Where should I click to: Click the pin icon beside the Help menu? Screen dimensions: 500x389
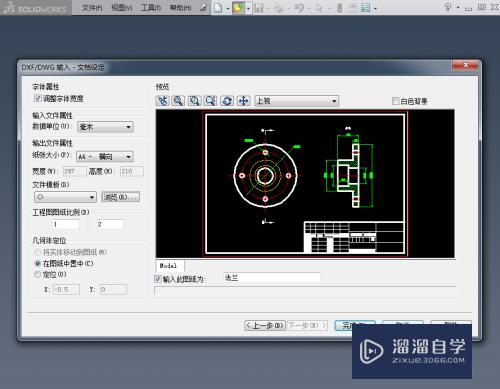click(203, 8)
